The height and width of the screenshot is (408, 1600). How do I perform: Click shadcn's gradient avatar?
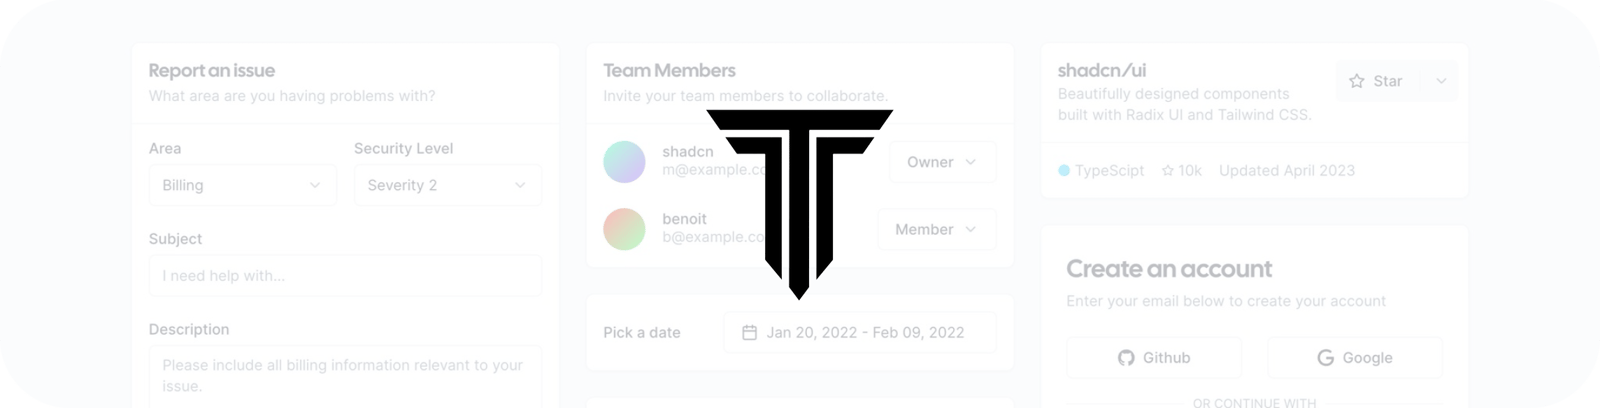624,162
